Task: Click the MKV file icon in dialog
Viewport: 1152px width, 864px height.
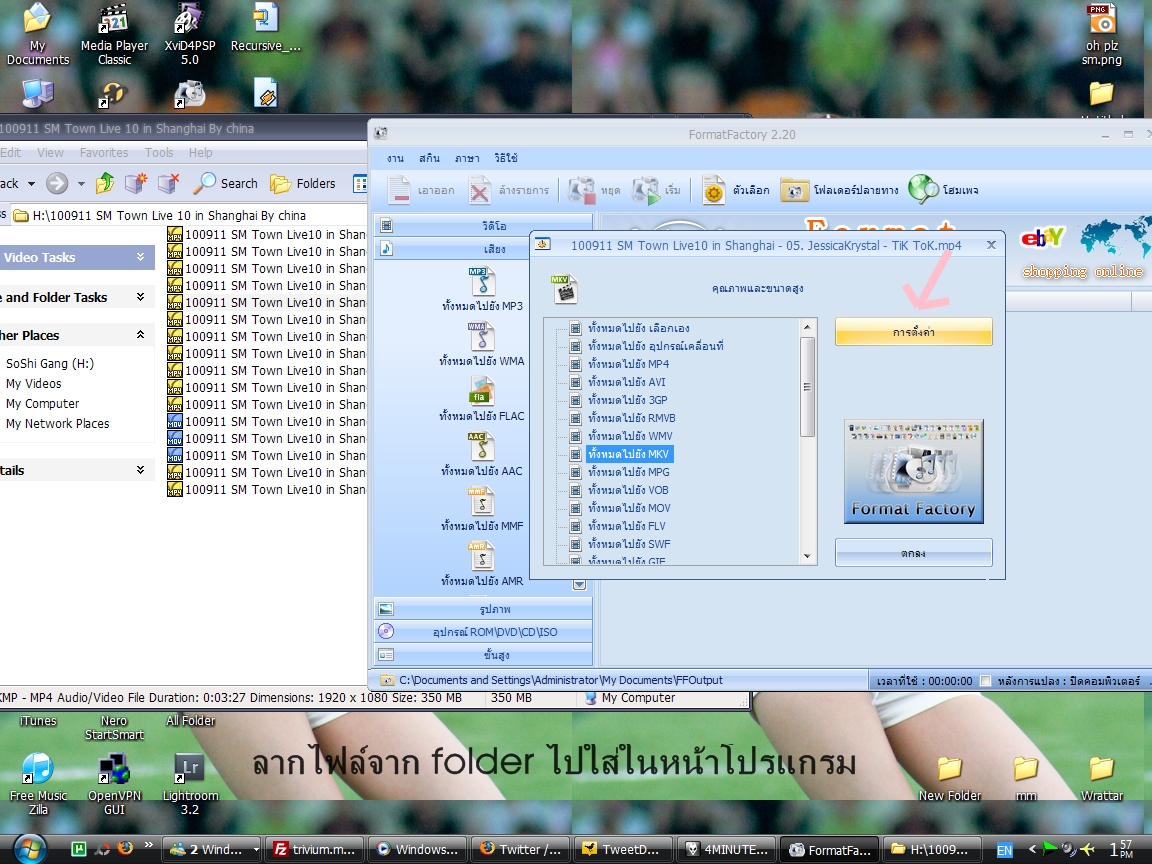Action: pyautogui.click(x=564, y=289)
